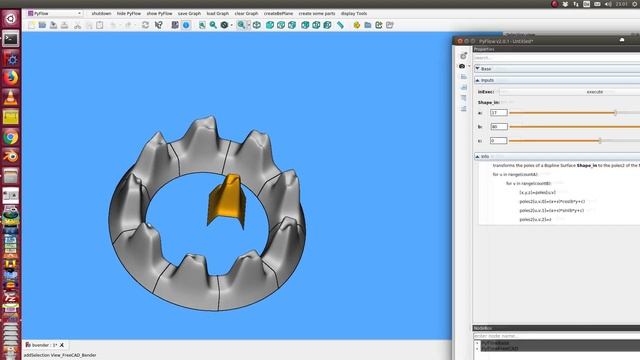Image resolution: width=640 pixels, height=360 pixels.
Task: Click the hide PyFlow menu item
Action: (x=129, y=13)
